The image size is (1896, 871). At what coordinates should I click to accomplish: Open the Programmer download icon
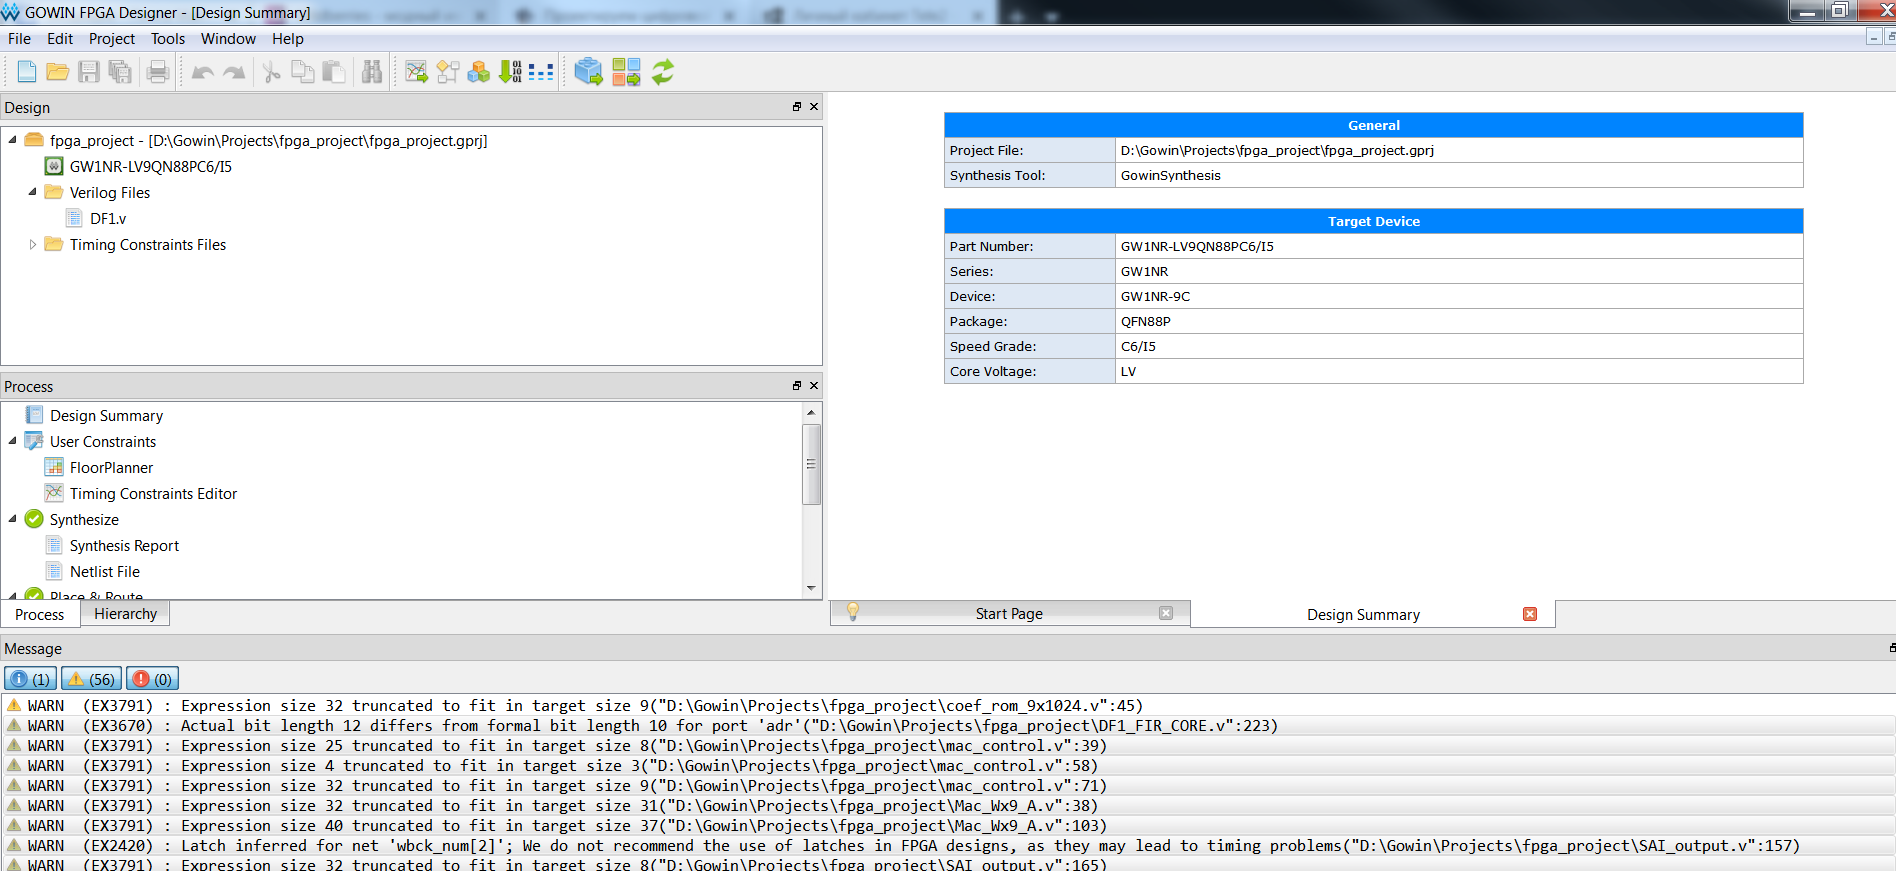pos(510,72)
